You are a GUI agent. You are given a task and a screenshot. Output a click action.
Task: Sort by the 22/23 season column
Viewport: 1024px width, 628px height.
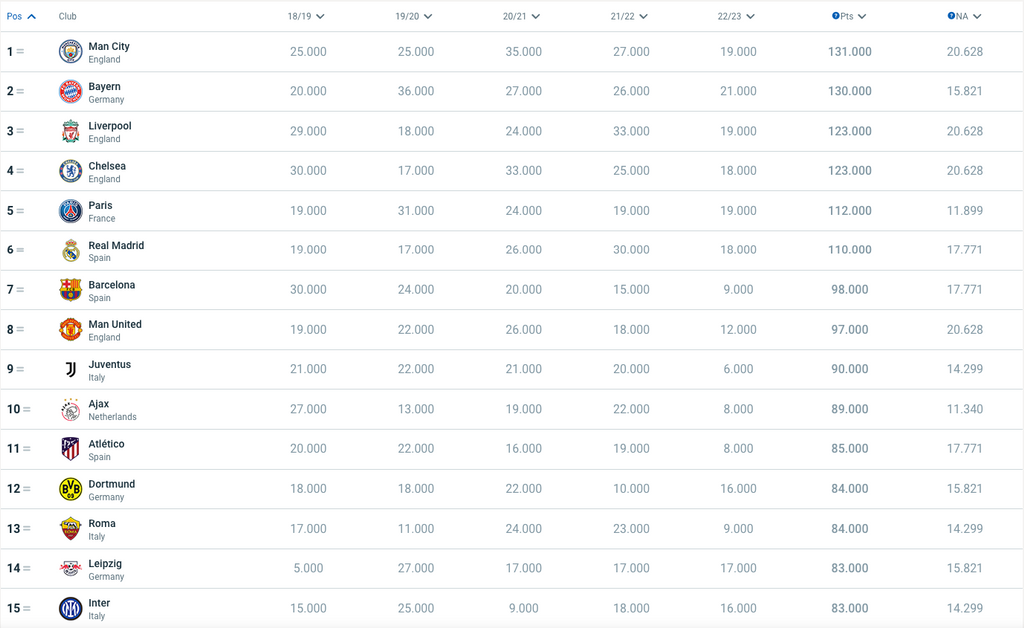click(x=736, y=16)
